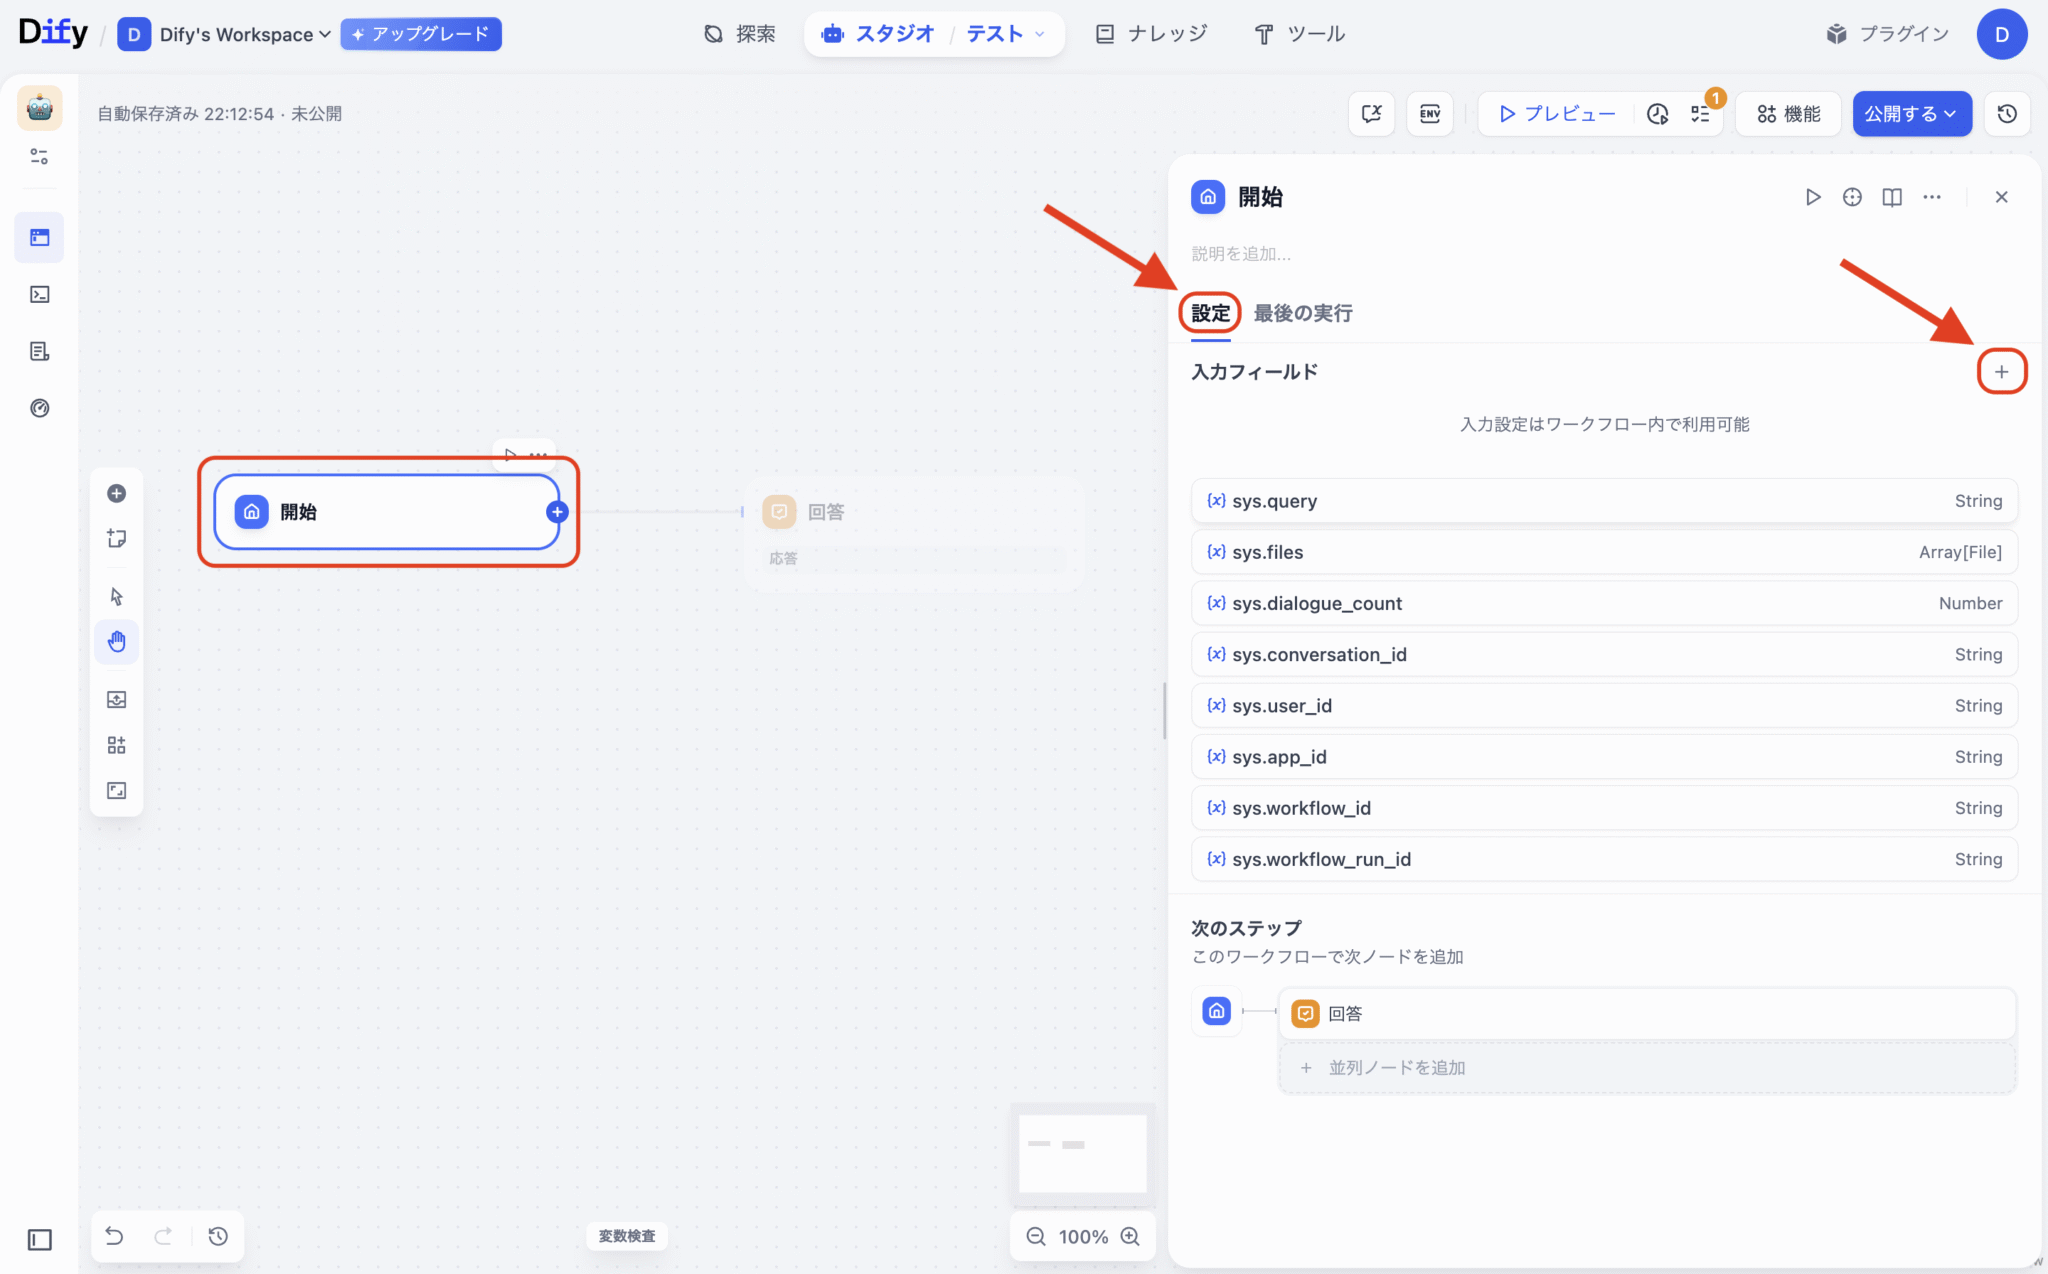Zoom in the canvas with plus magnifier
2048x1274 pixels.
(1130, 1236)
